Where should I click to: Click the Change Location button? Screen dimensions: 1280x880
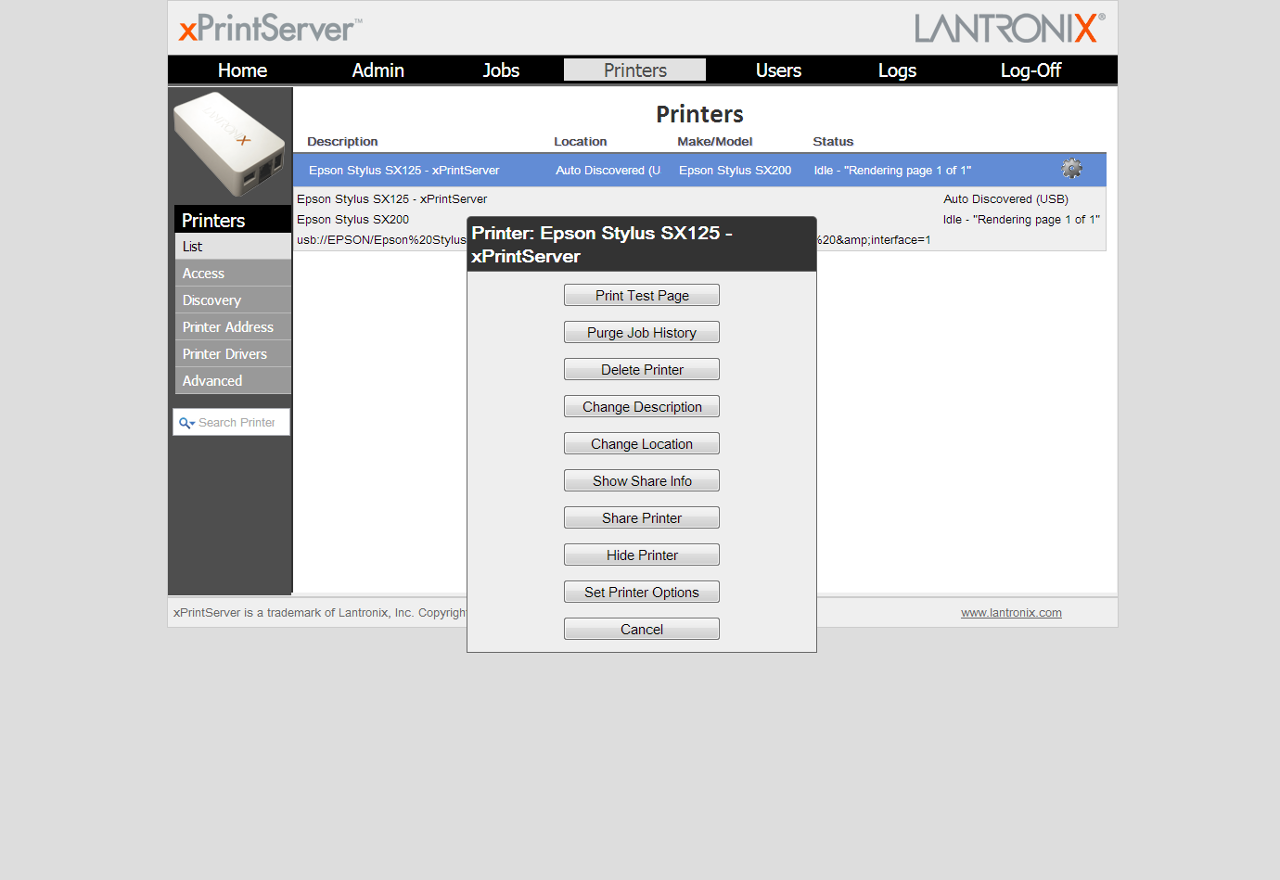pyautogui.click(x=642, y=443)
